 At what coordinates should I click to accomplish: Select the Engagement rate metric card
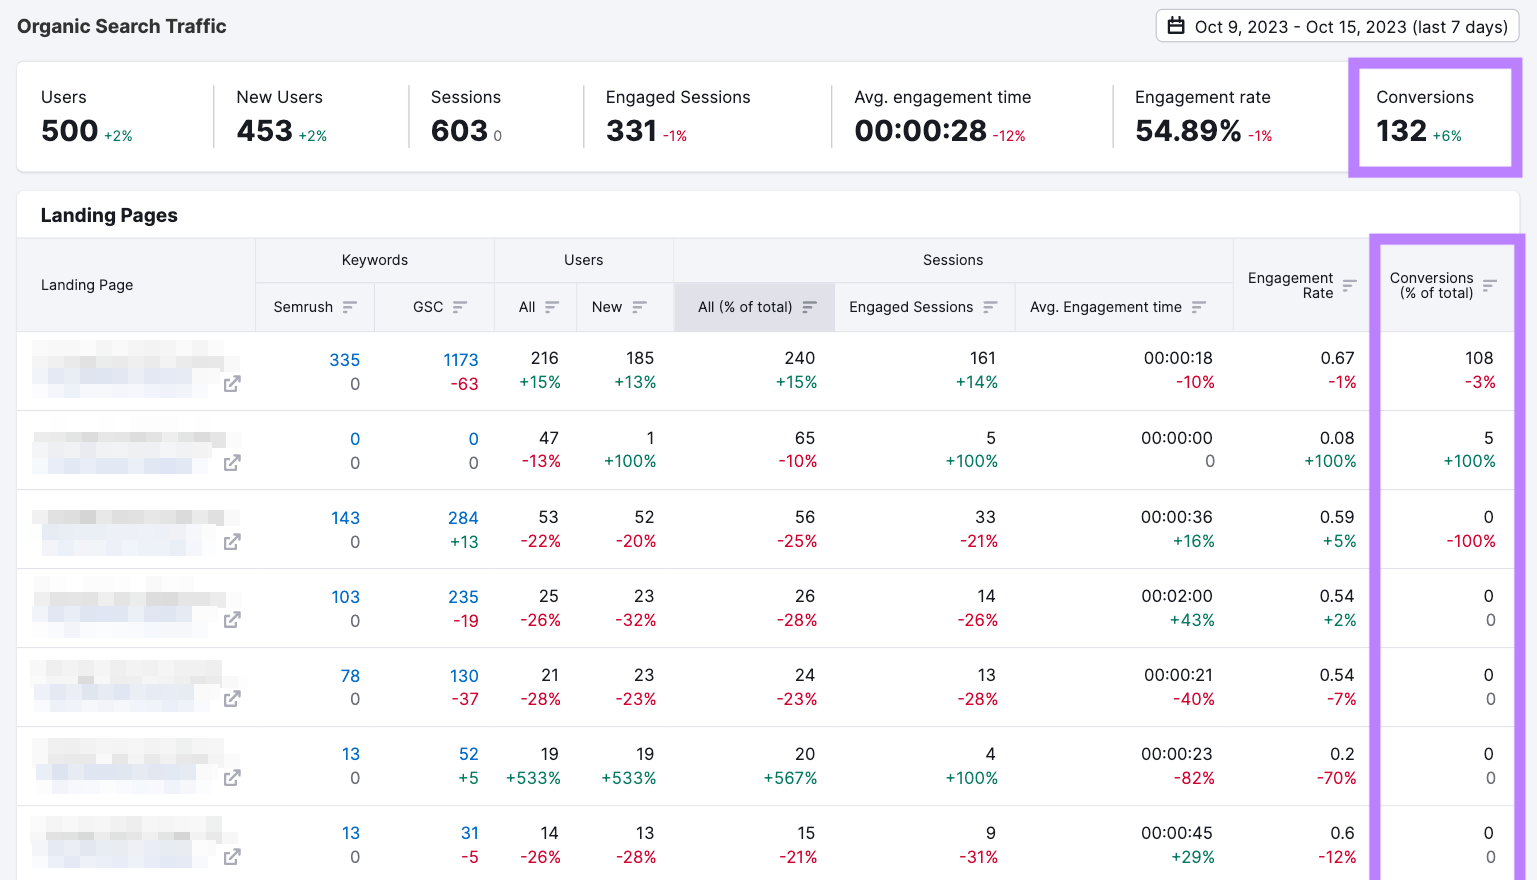(x=1203, y=115)
